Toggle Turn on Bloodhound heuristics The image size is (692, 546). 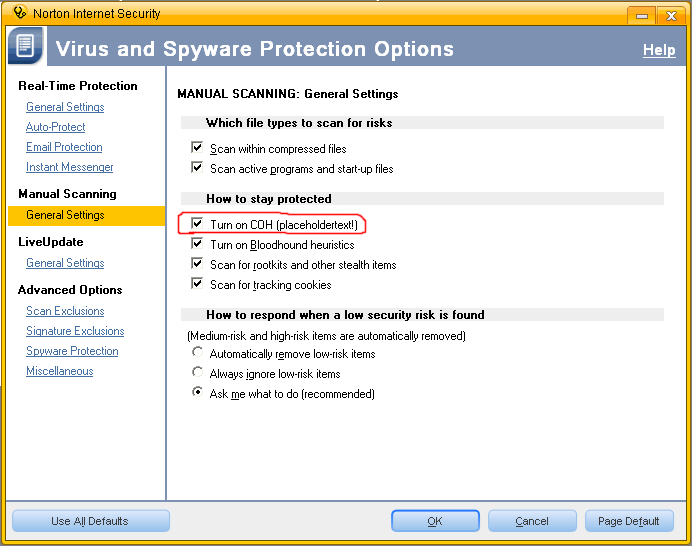pos(197,244)
